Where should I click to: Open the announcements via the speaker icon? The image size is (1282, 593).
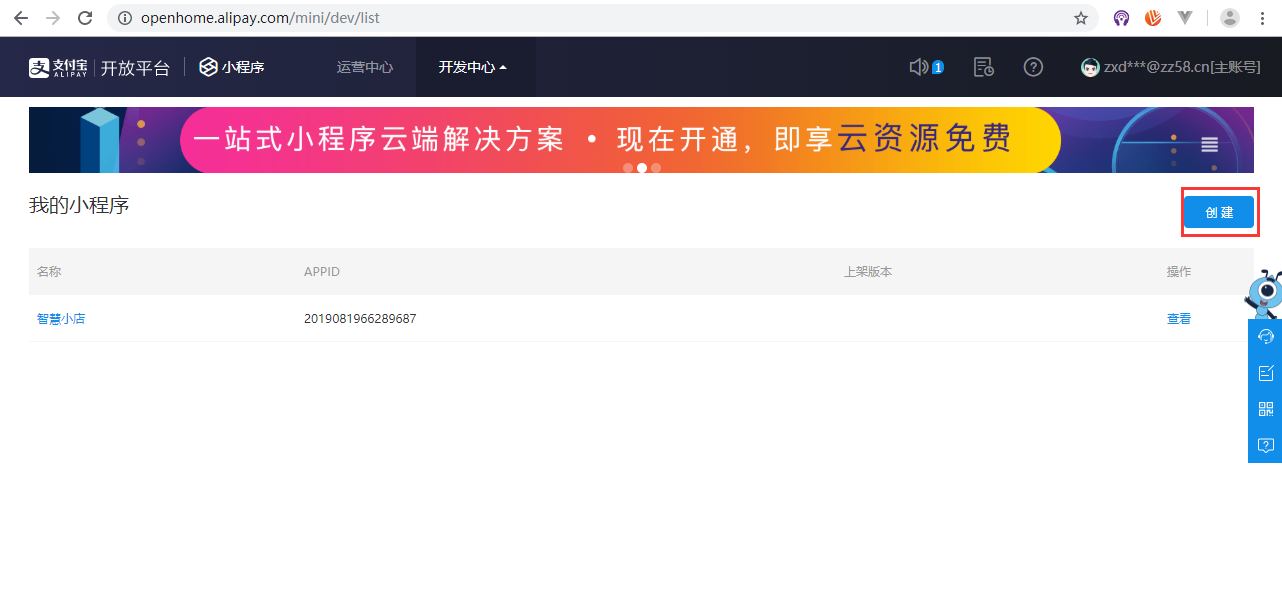[919, 67]
